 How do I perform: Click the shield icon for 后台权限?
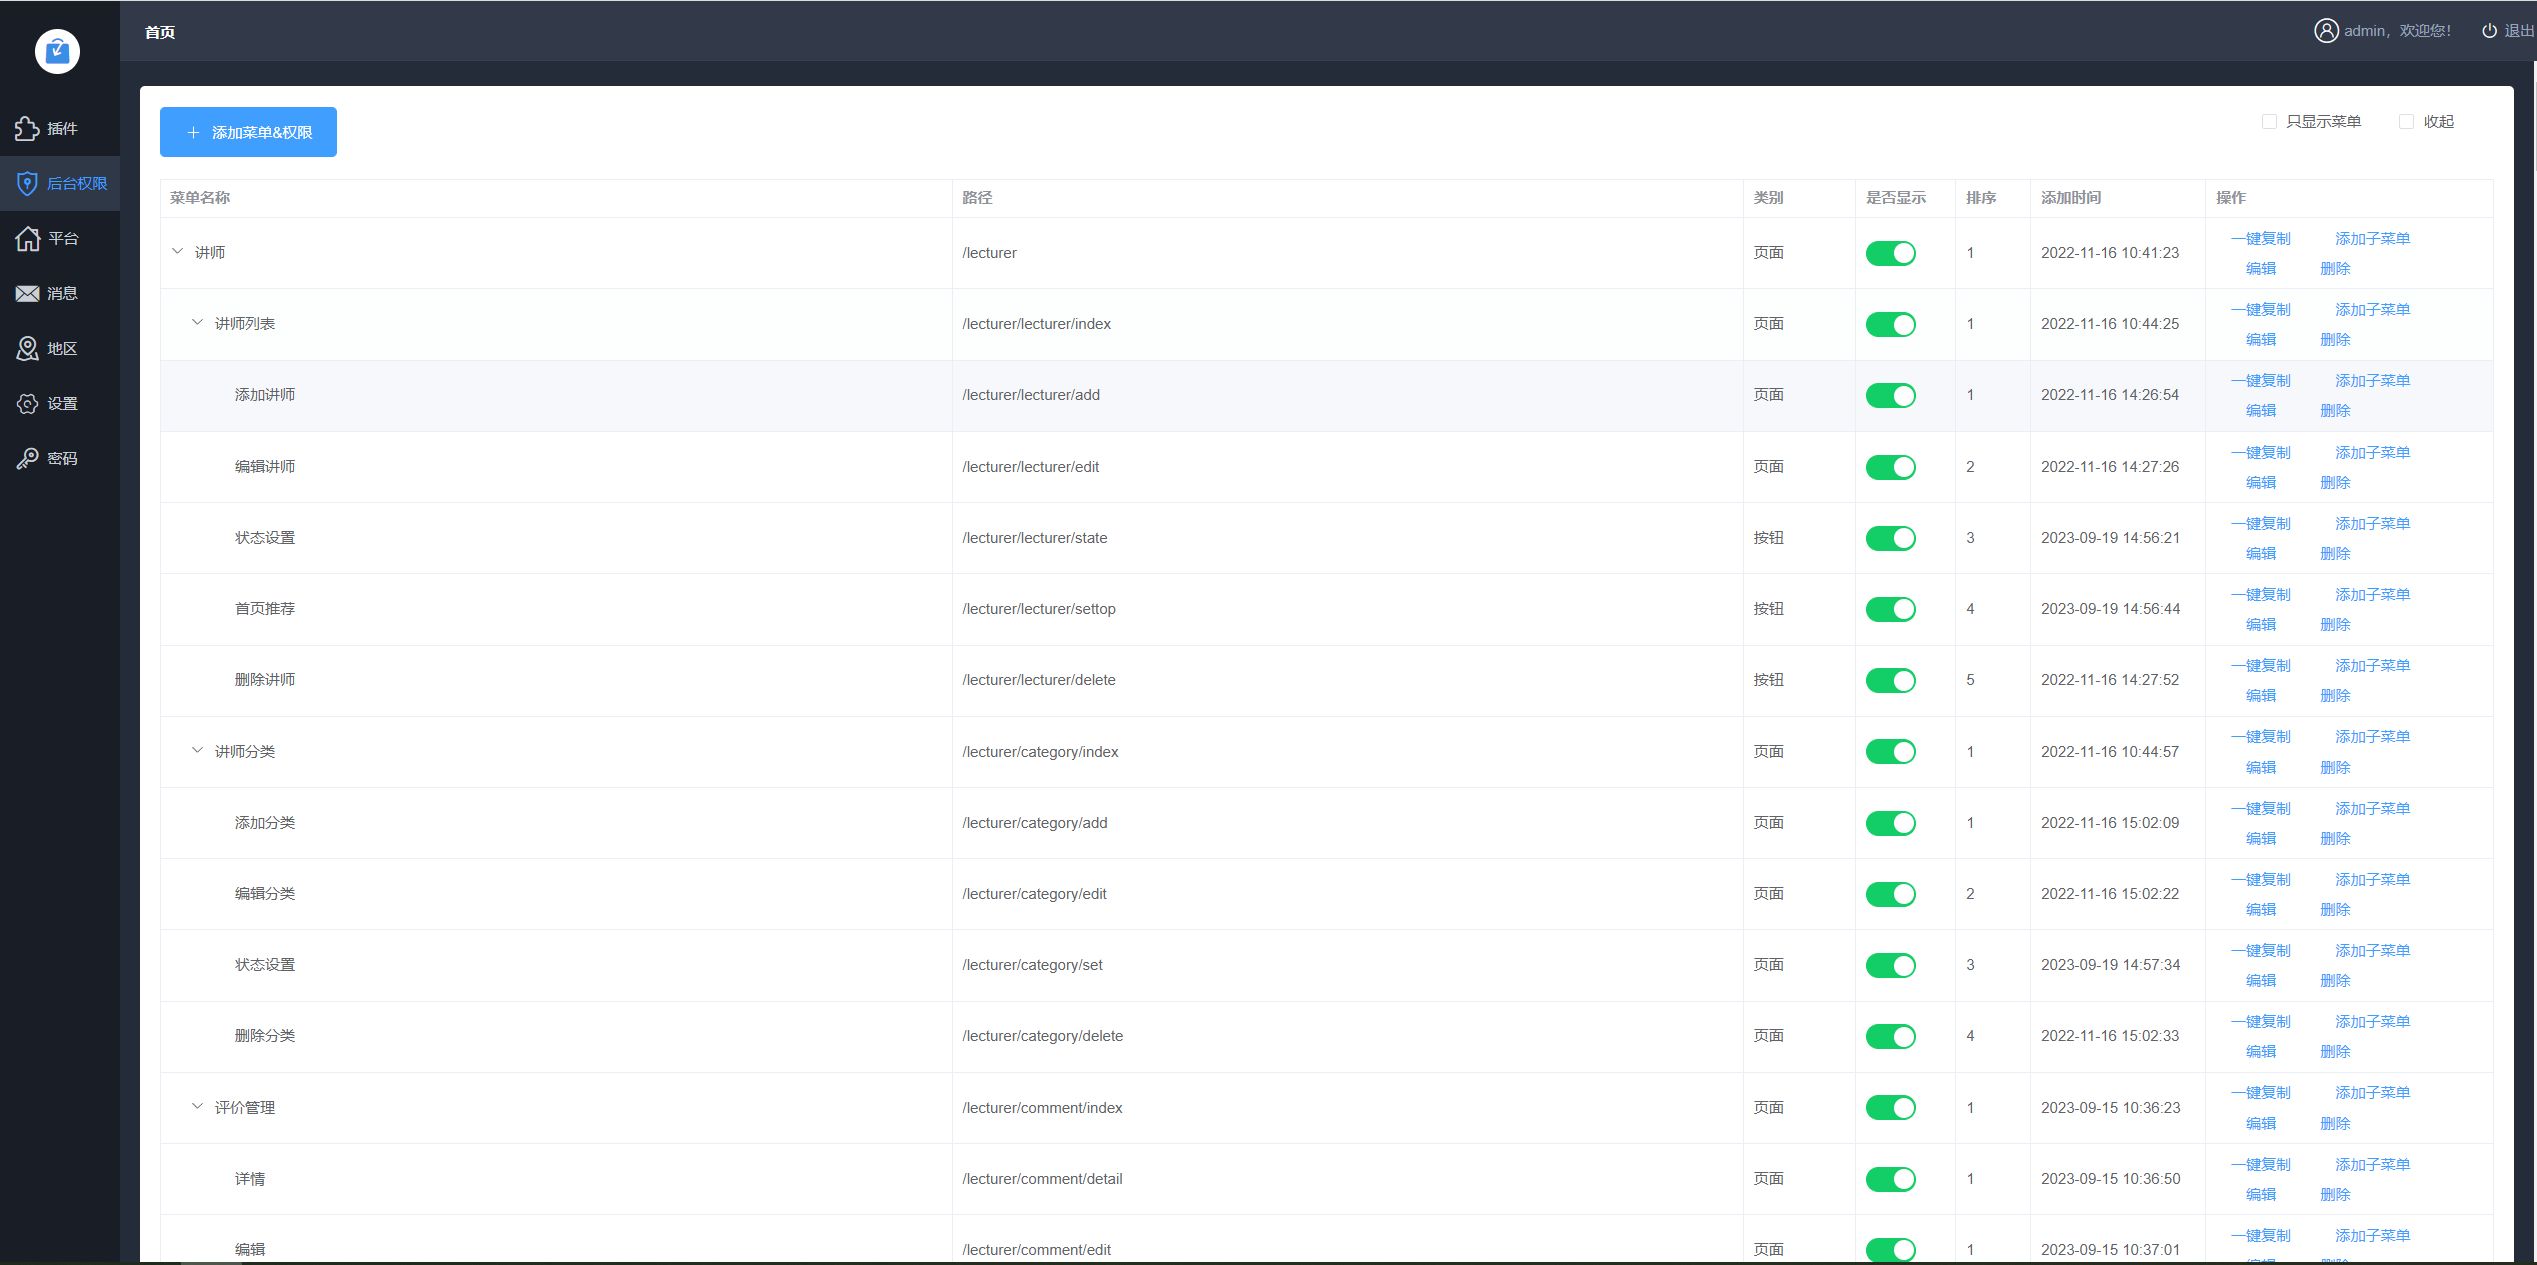(27, 183)
